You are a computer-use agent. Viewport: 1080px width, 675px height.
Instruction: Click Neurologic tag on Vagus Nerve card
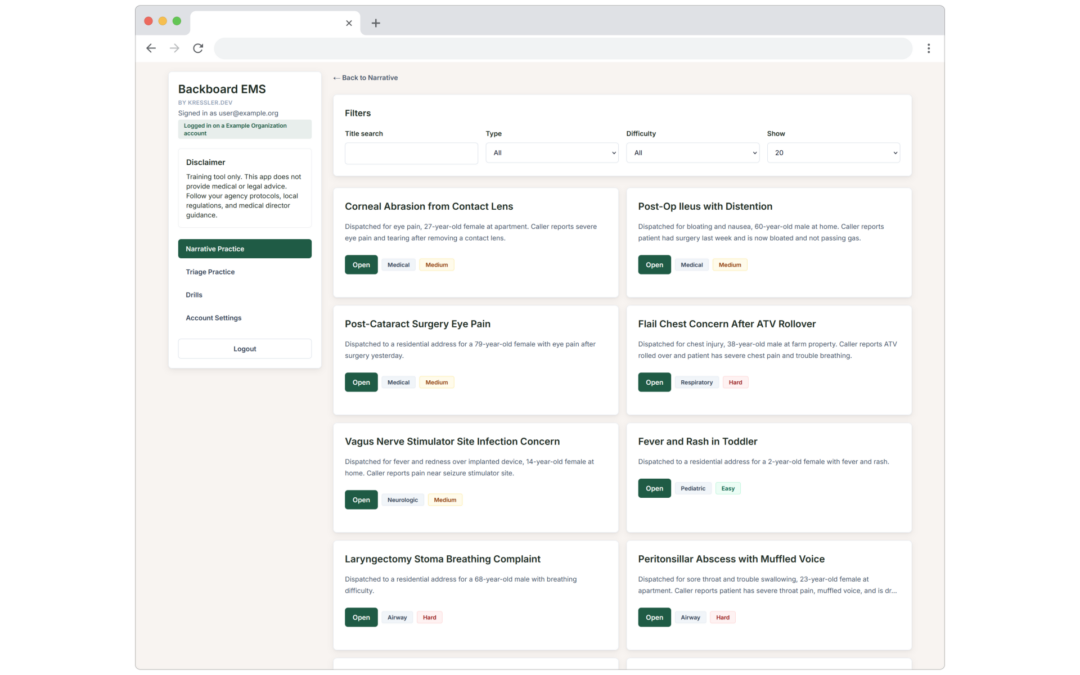click(x=402, y=500)
